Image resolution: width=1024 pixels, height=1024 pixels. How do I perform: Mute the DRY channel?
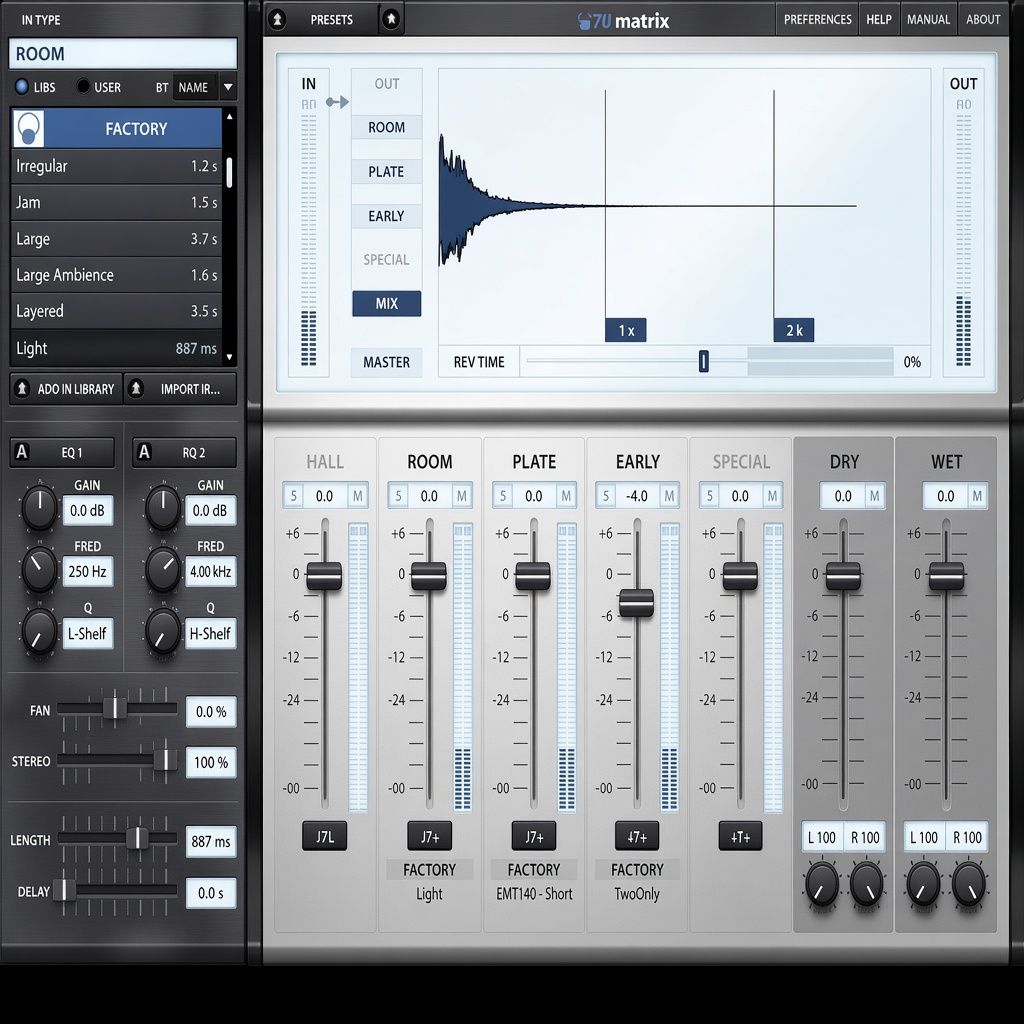point(874,496)
